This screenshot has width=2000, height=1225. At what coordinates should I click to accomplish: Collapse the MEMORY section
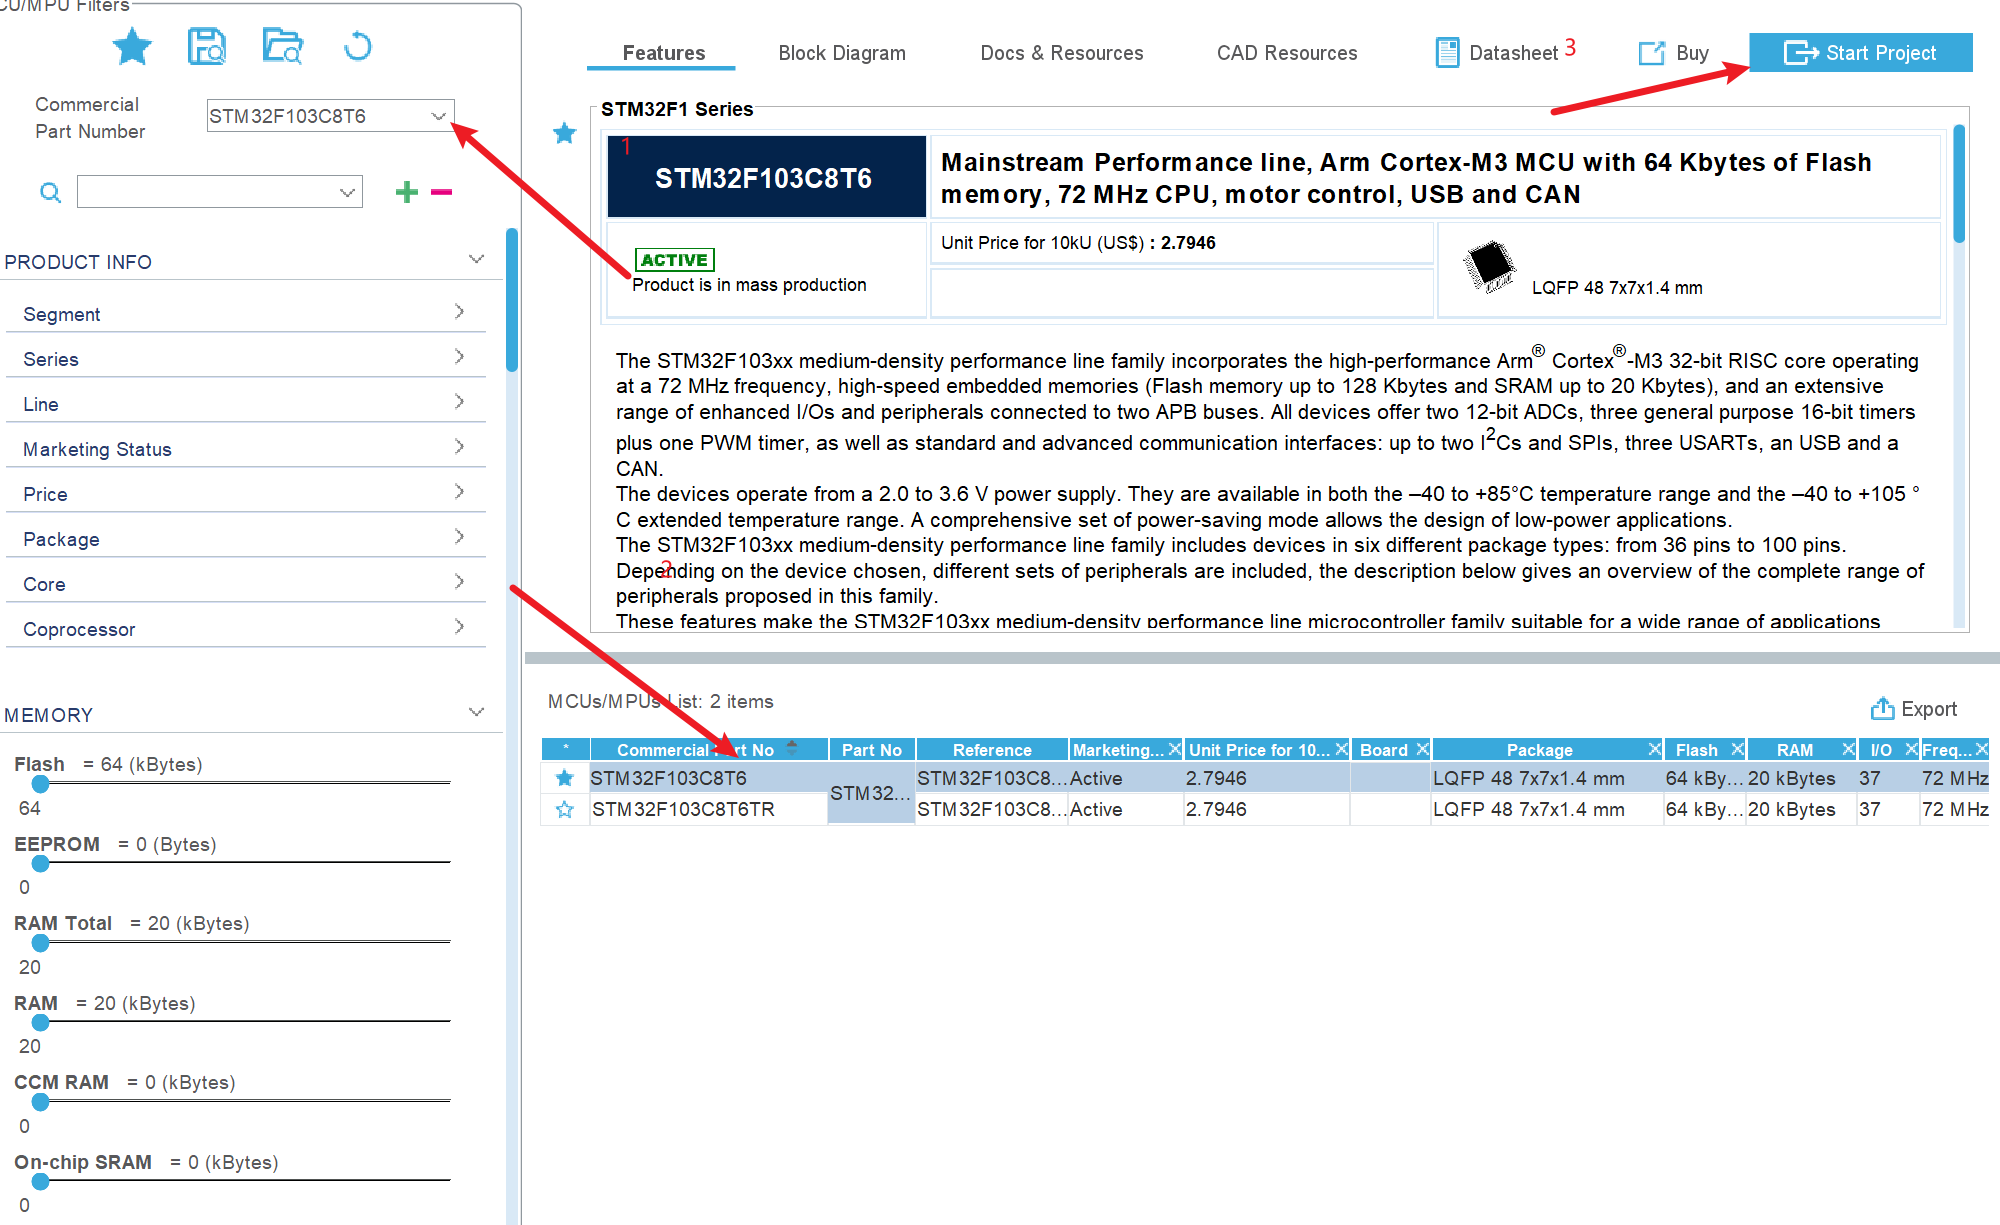click(x=476, y=712)
